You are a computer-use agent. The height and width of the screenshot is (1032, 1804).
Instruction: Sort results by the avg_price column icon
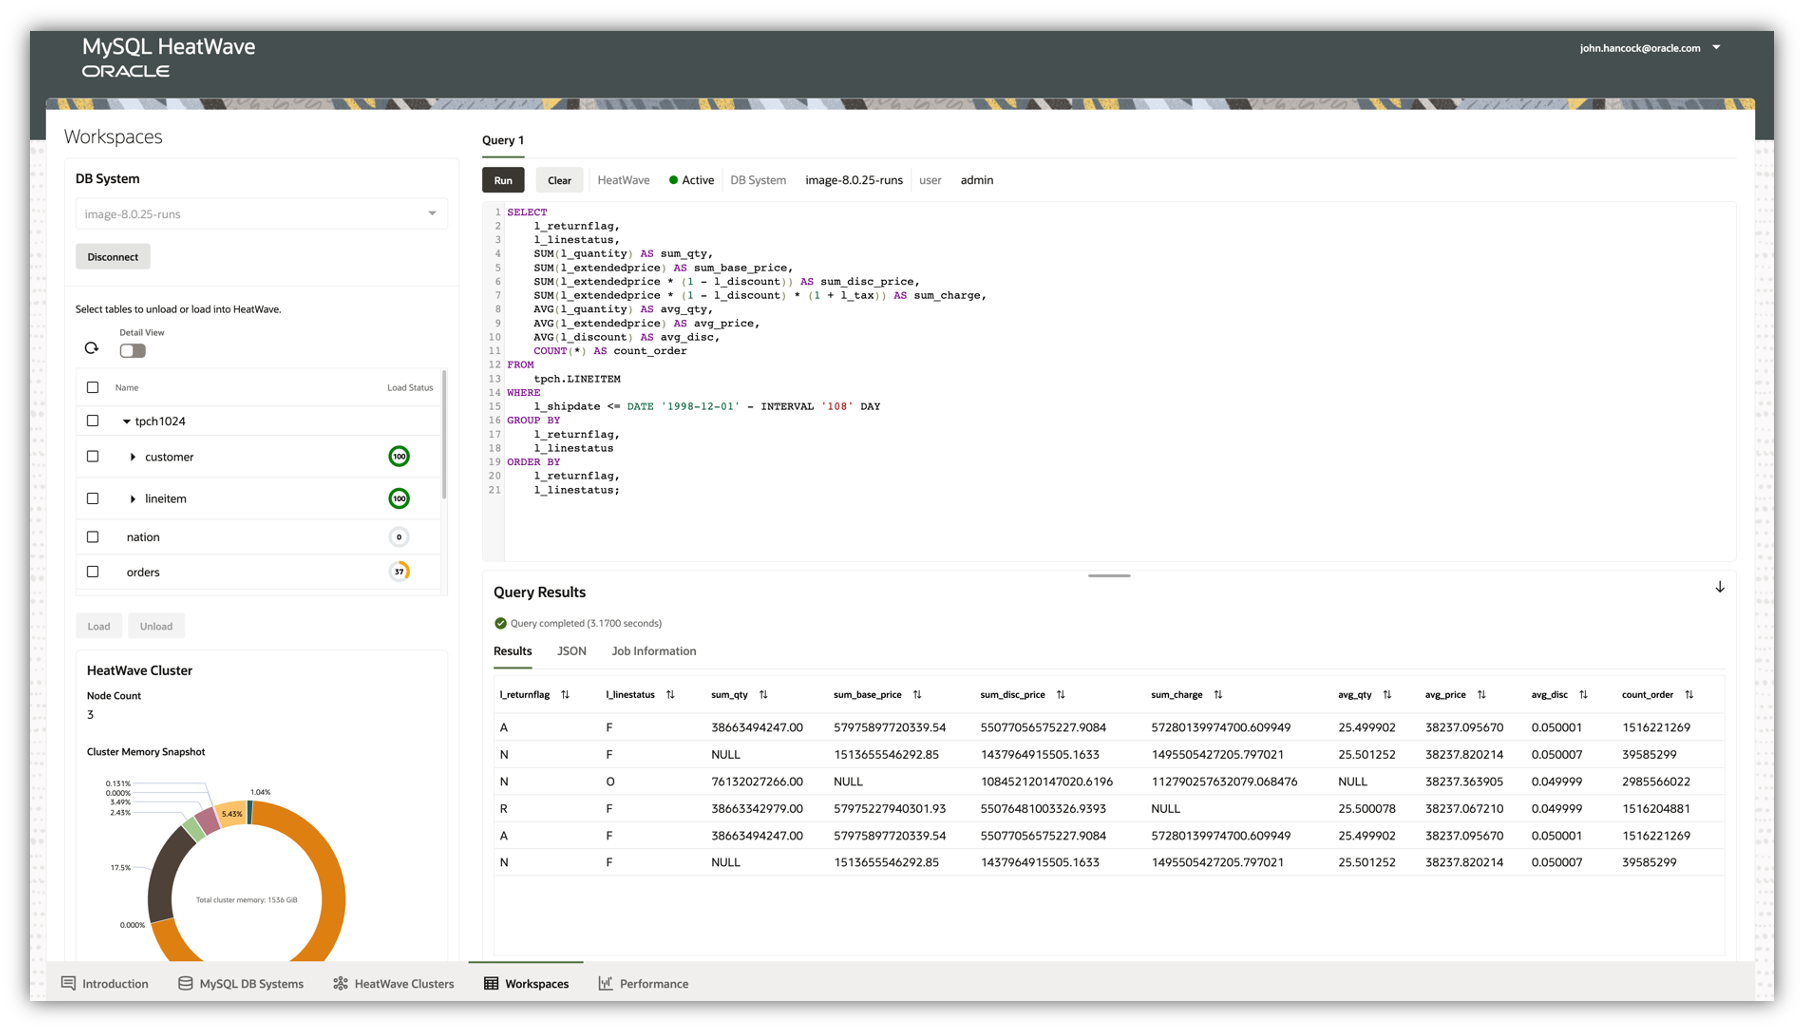1481,694
